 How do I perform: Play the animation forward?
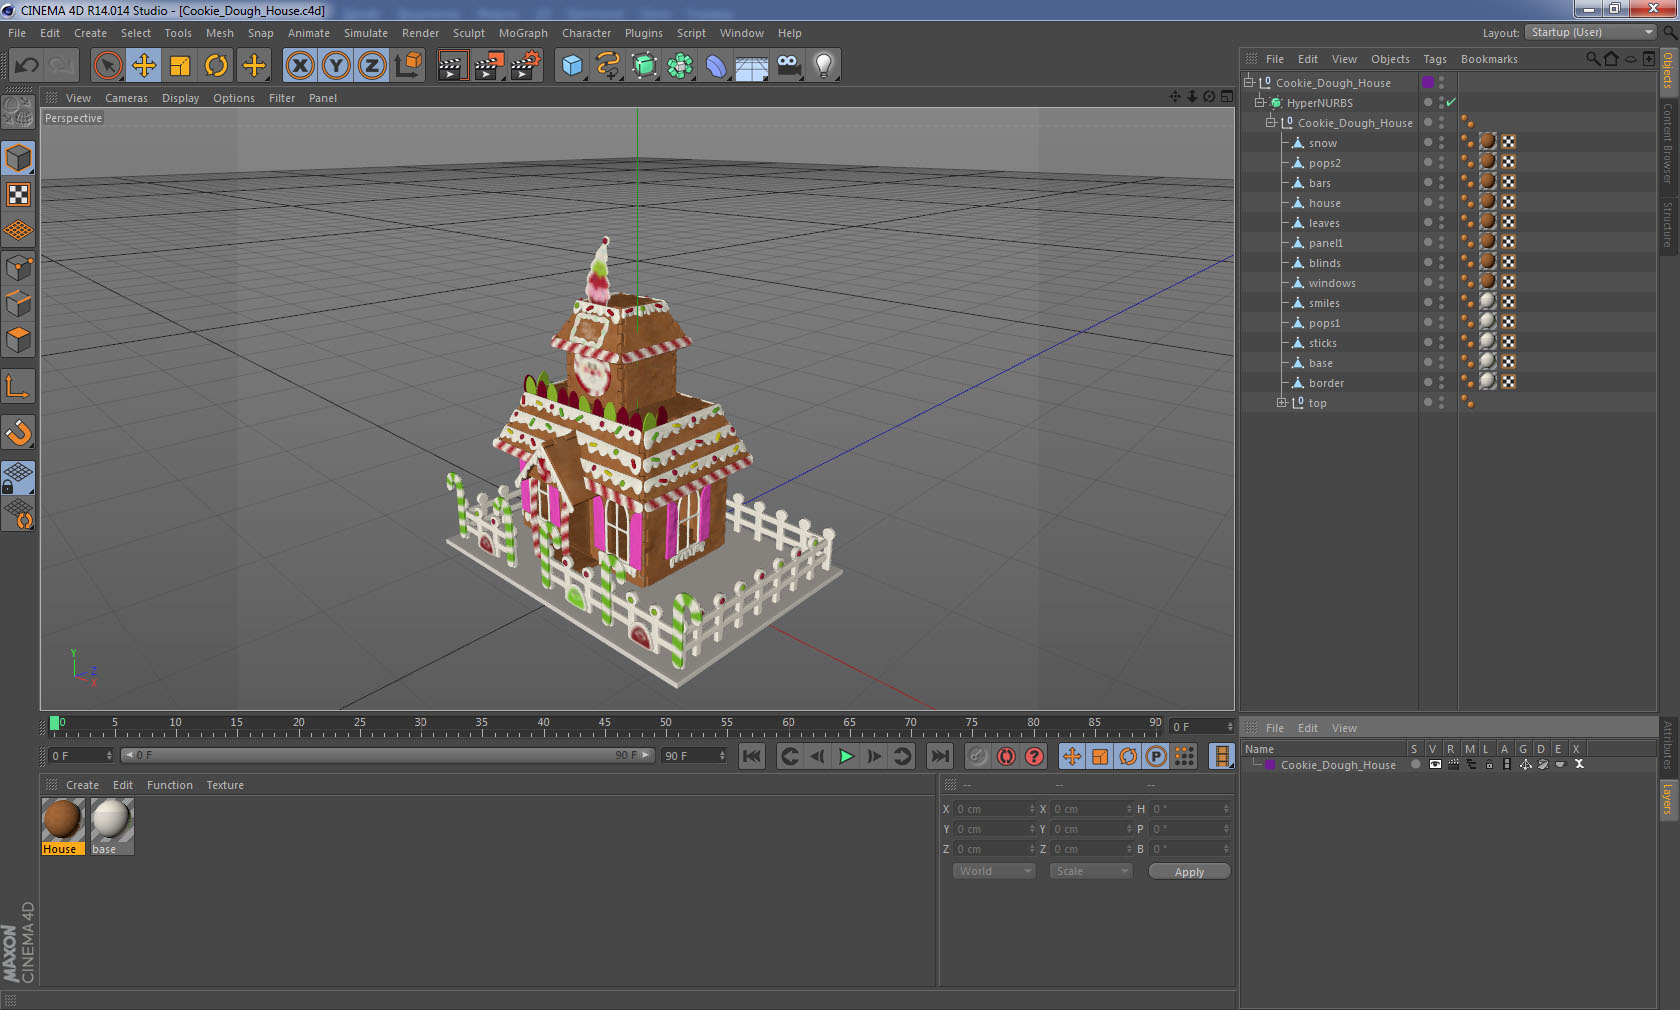click(x=846, y=756)
